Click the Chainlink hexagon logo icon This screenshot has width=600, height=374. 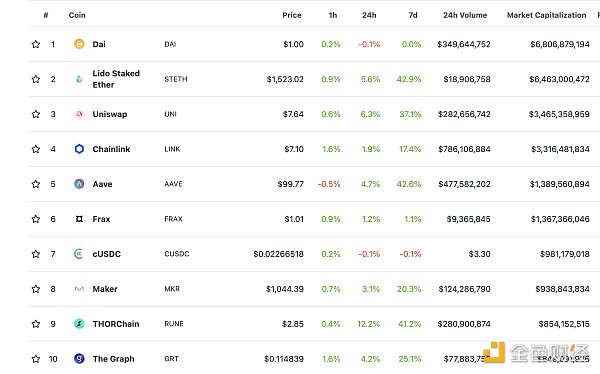(79, 149)
